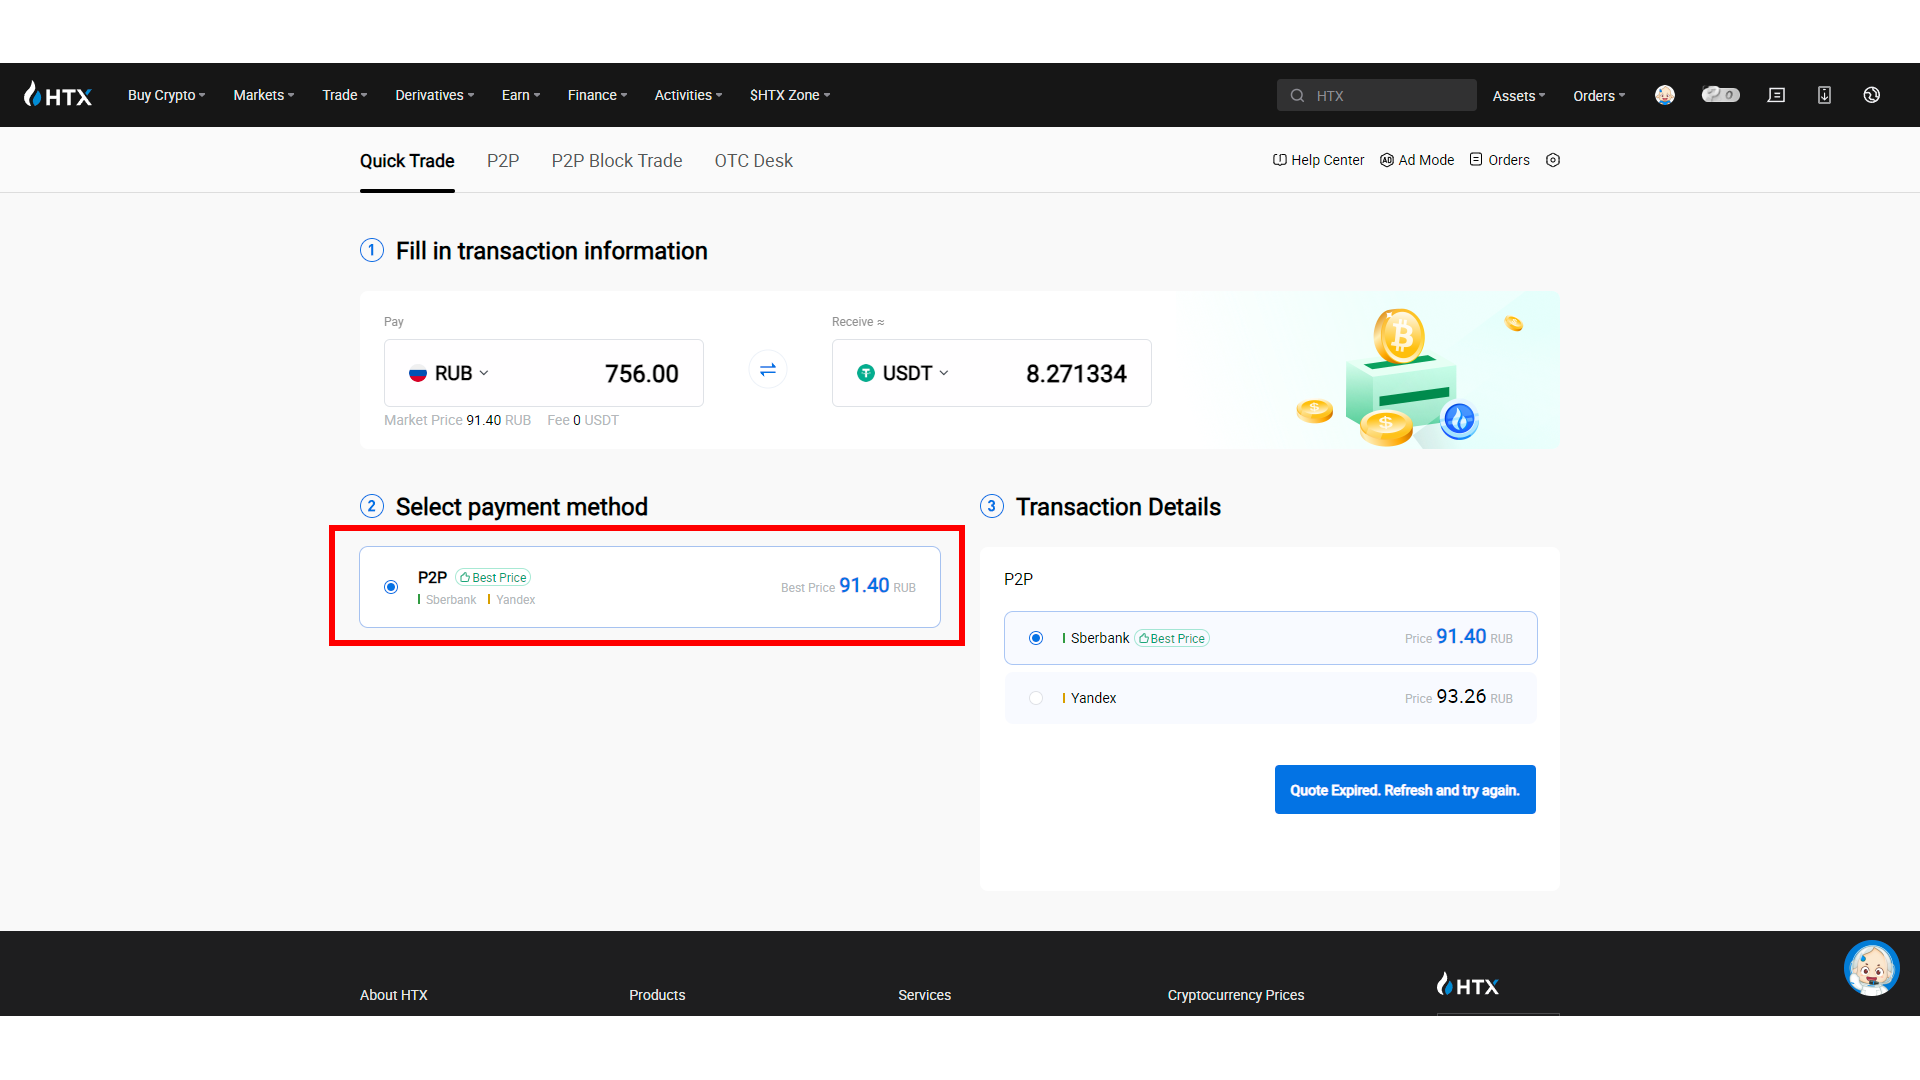The image size is (1920, 1080).
Task: Select Yandex payment radio button
Action: click(1036, 698)
